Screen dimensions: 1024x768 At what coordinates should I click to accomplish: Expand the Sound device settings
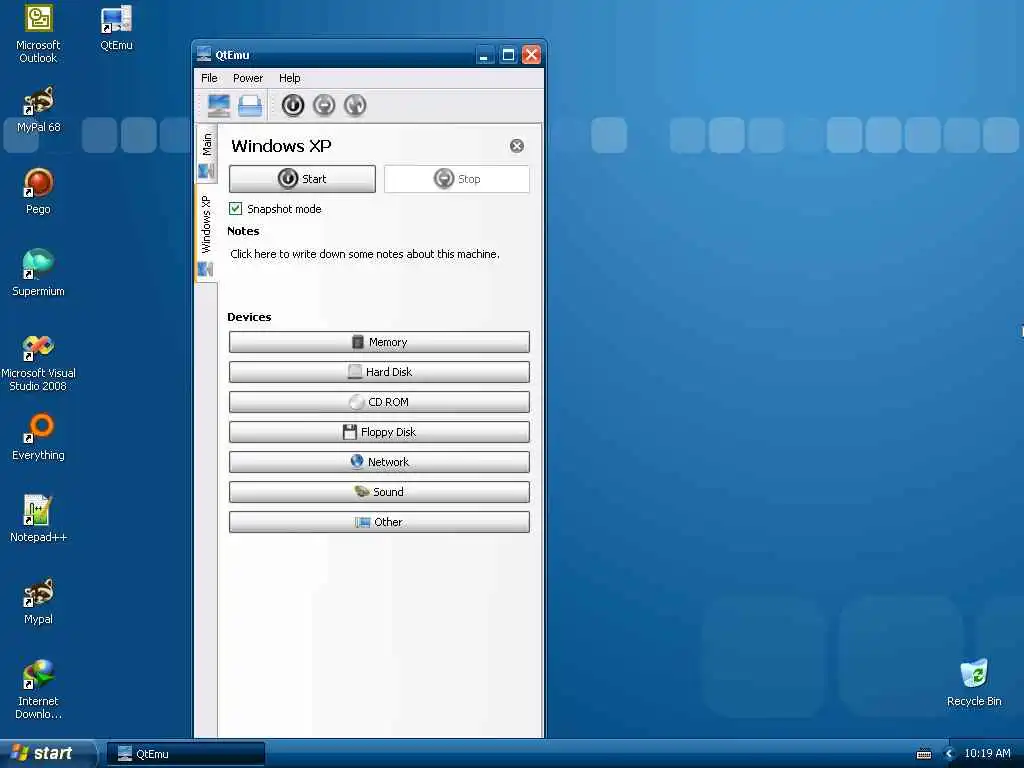[379, 492]
